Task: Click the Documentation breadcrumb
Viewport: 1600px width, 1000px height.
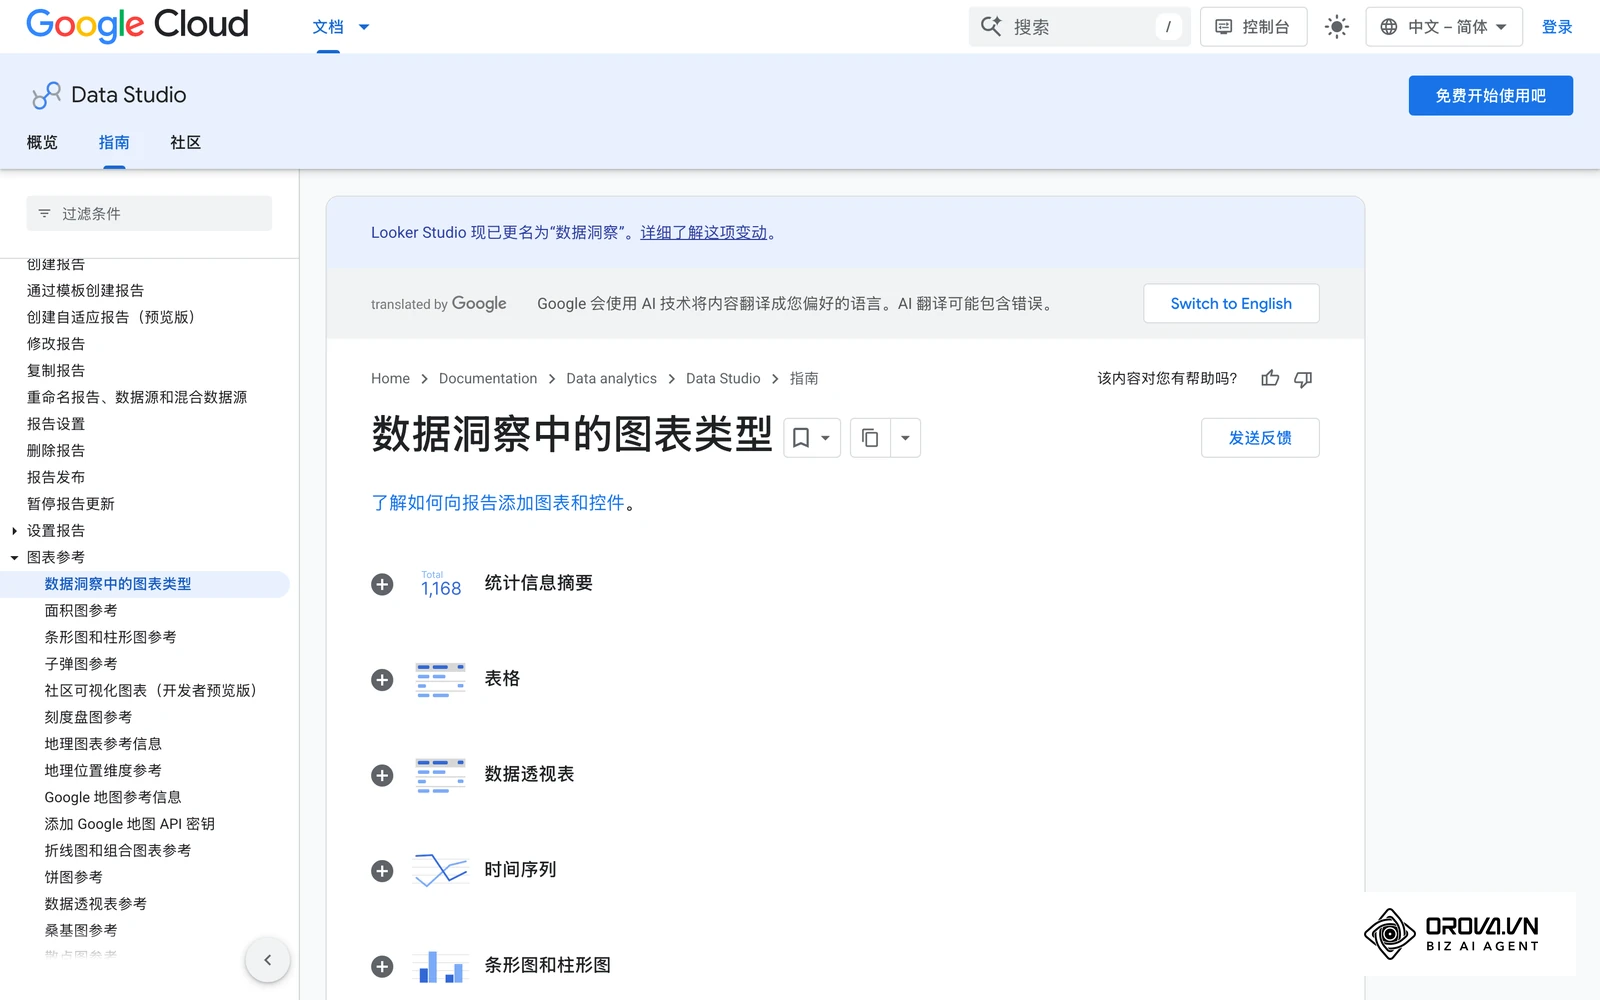Action: tap(488, 379)
